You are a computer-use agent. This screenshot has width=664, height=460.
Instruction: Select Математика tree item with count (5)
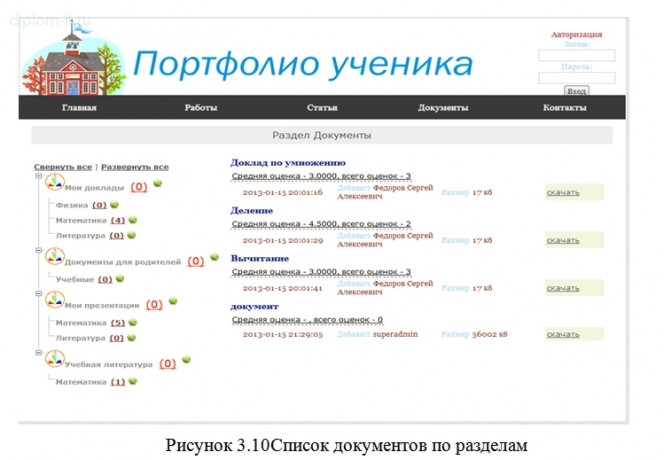pyautogui.click(x=81, y=323)
